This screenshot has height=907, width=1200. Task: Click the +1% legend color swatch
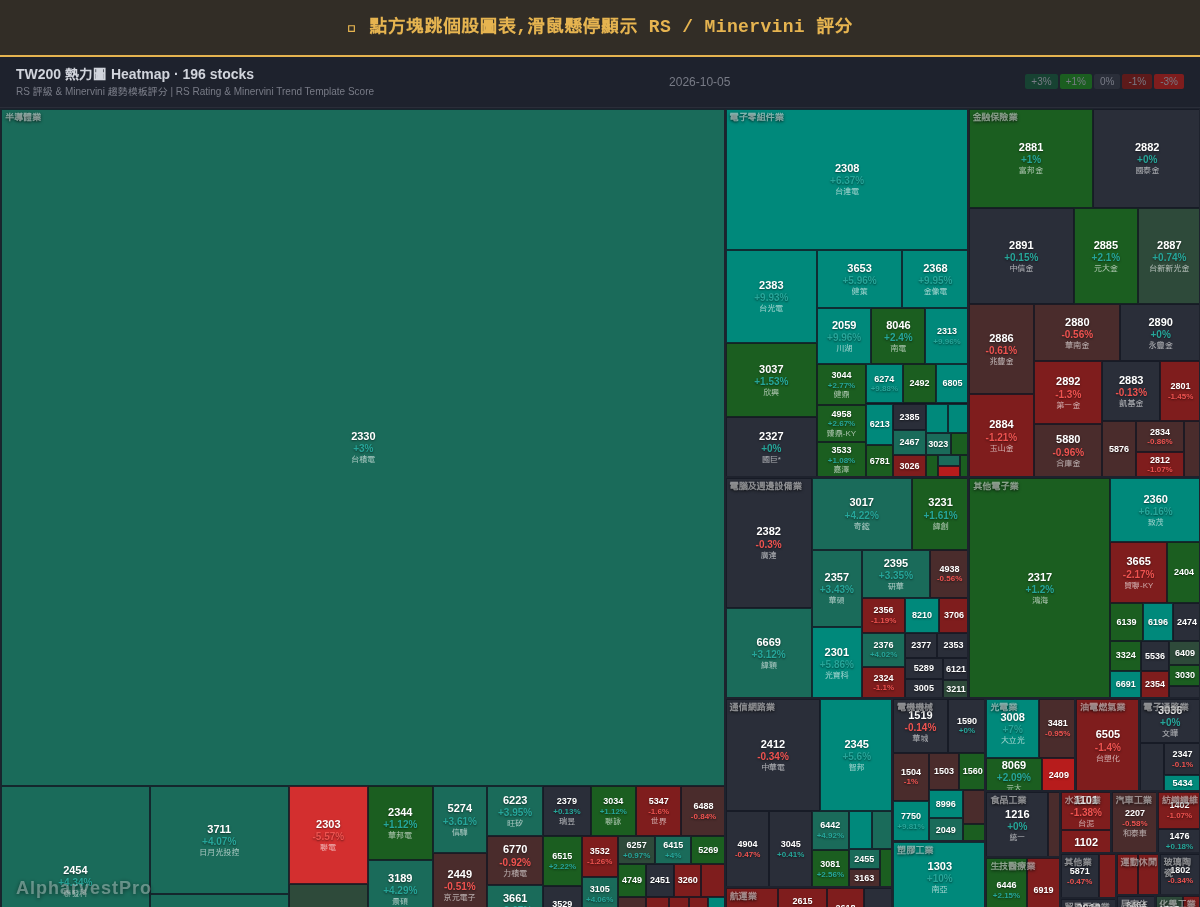1076,82
